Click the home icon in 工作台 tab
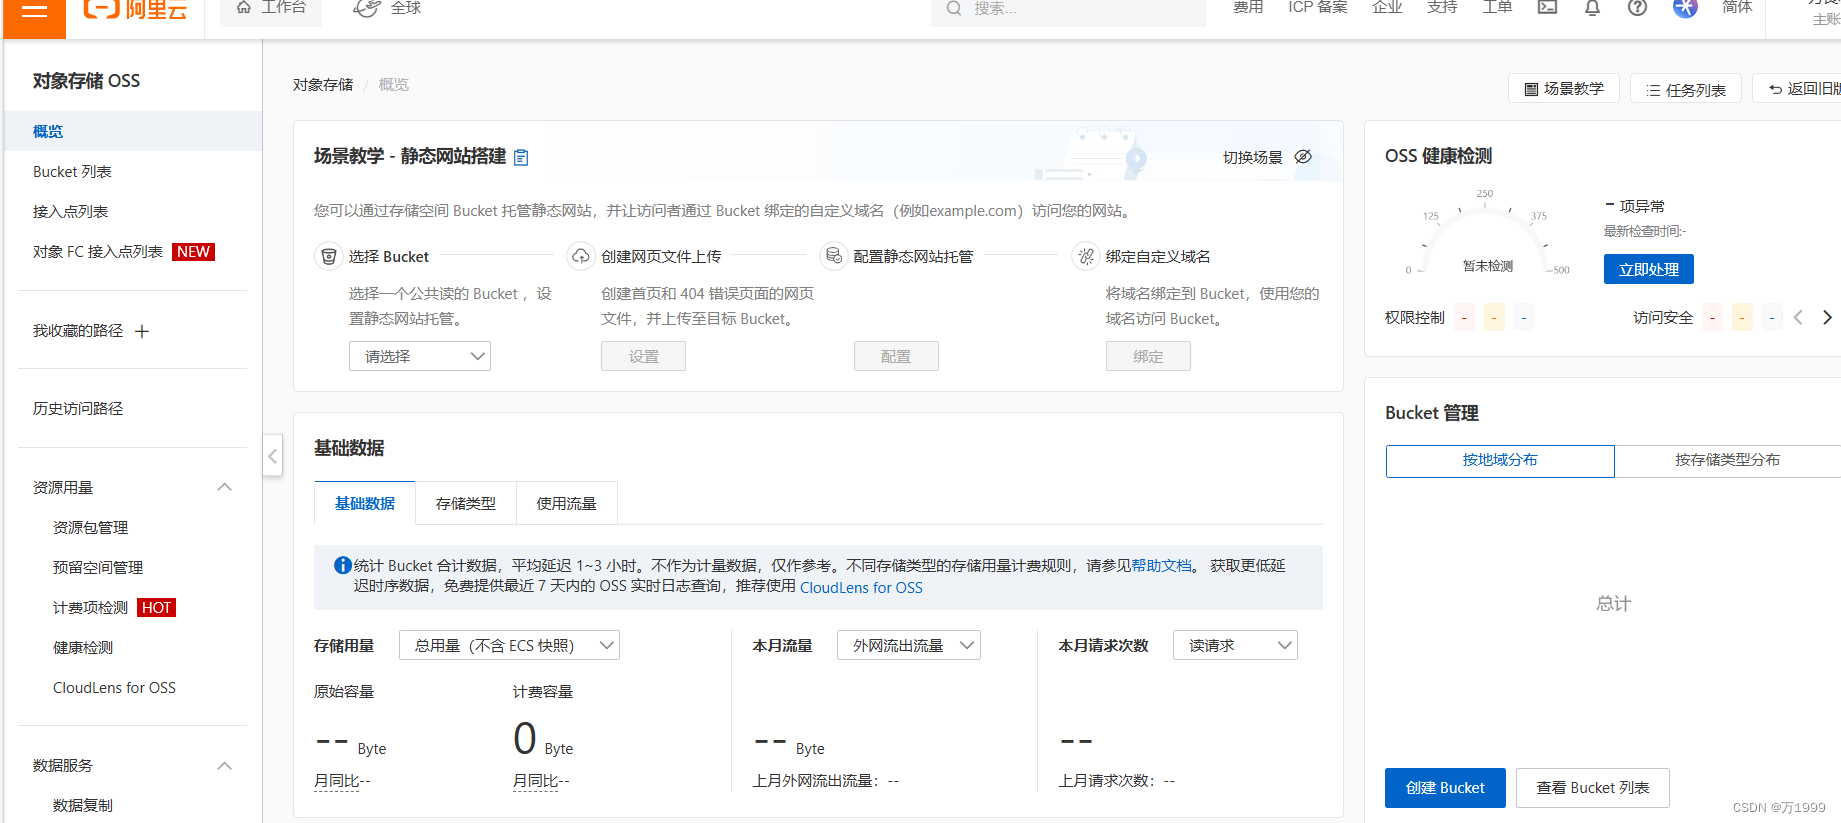1841x823 pixels. (244, 7)
